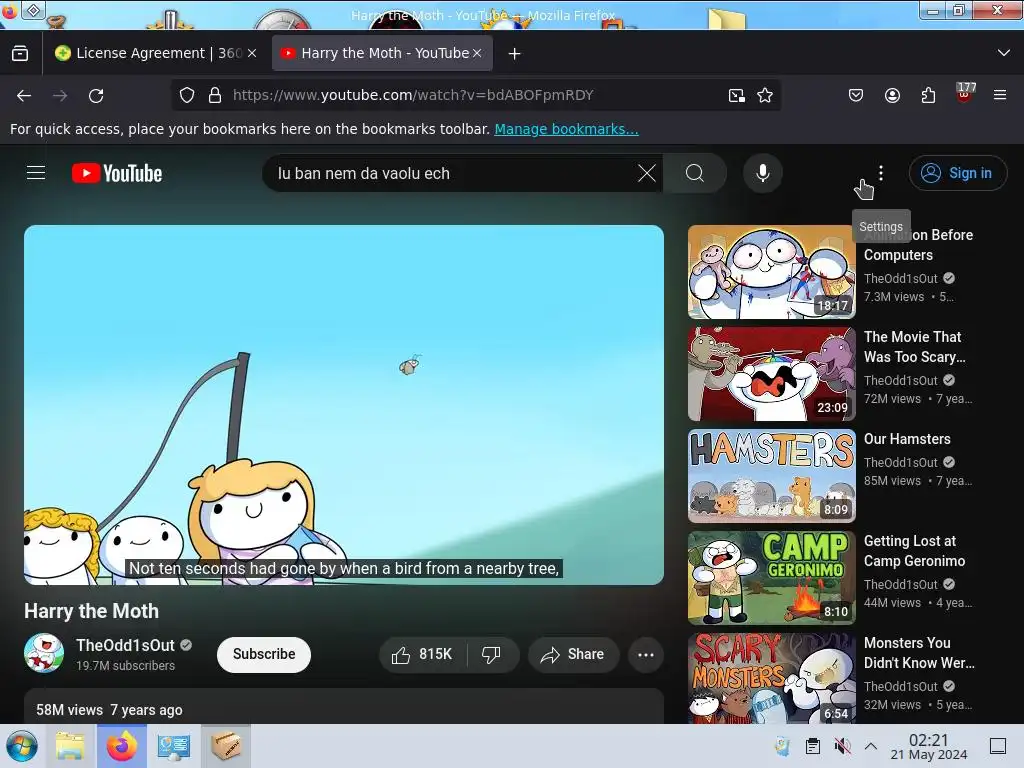The height and width of the screenshot is (768, 1024).
Task: Open a new Firefox tab
Action: tap(515, 53)
